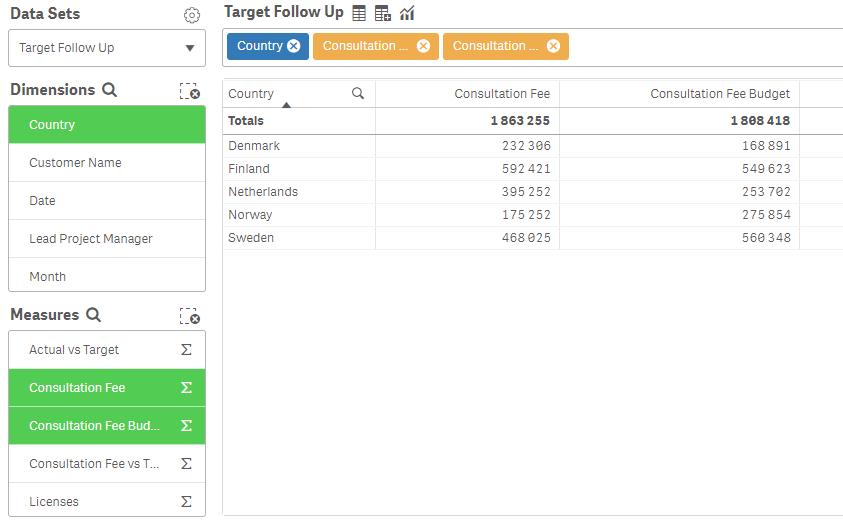Remove the second Consultation chip
This screenshot has height=523, width=843.
point(553,46)
